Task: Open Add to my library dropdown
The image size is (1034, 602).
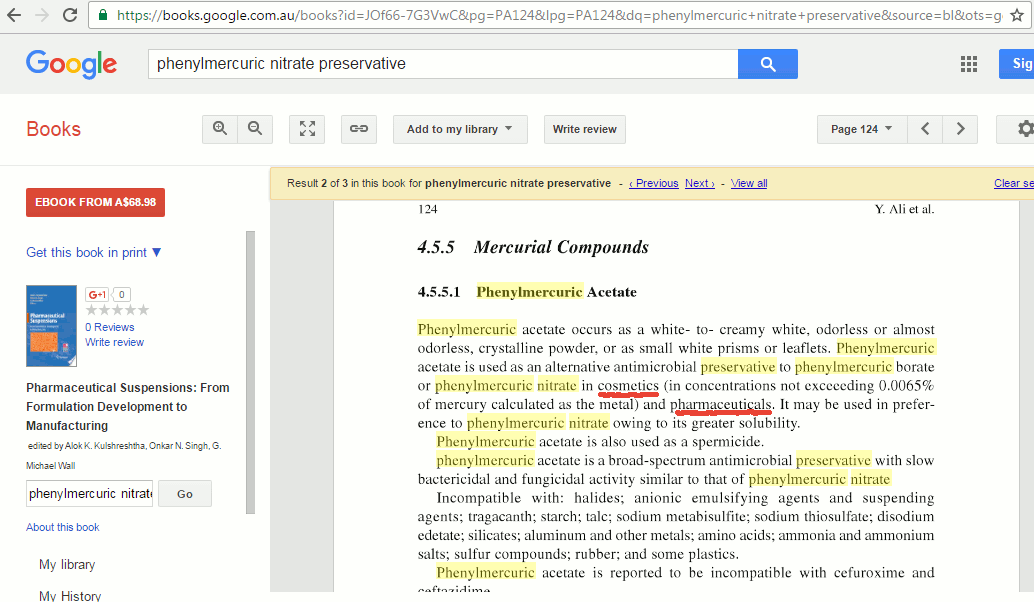Action: click(460, 129)
